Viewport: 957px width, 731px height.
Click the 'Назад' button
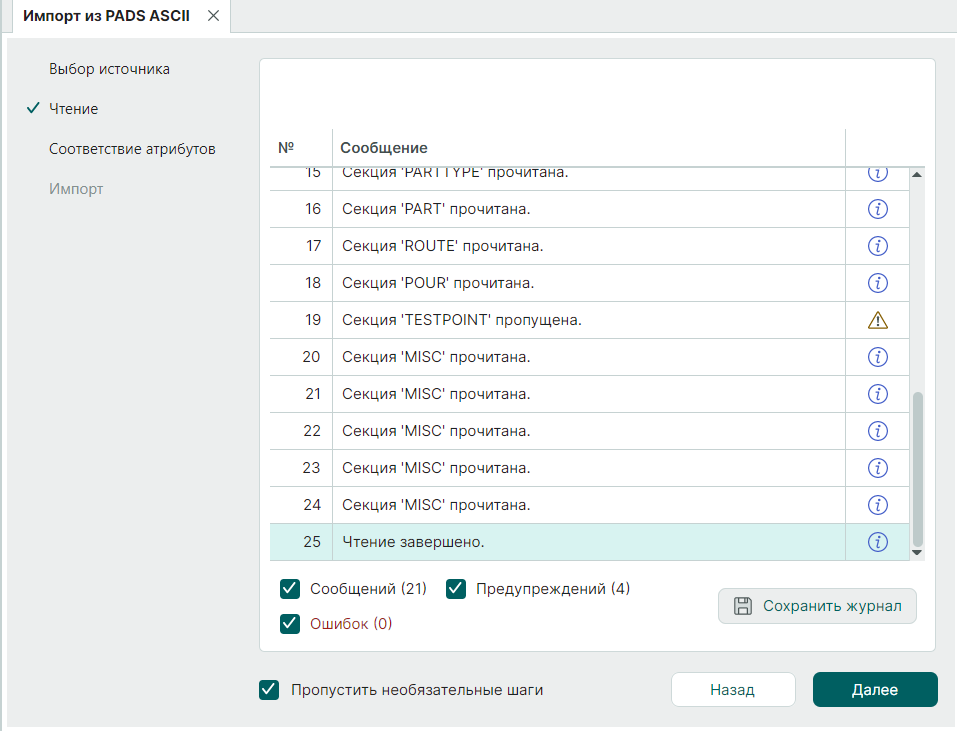(x=732, y=689)
